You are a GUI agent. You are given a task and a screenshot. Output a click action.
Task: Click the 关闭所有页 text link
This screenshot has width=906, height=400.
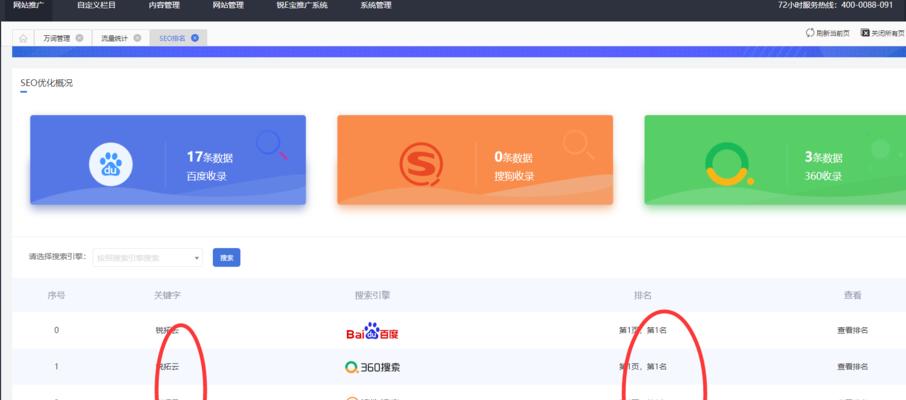click(888, 34)
